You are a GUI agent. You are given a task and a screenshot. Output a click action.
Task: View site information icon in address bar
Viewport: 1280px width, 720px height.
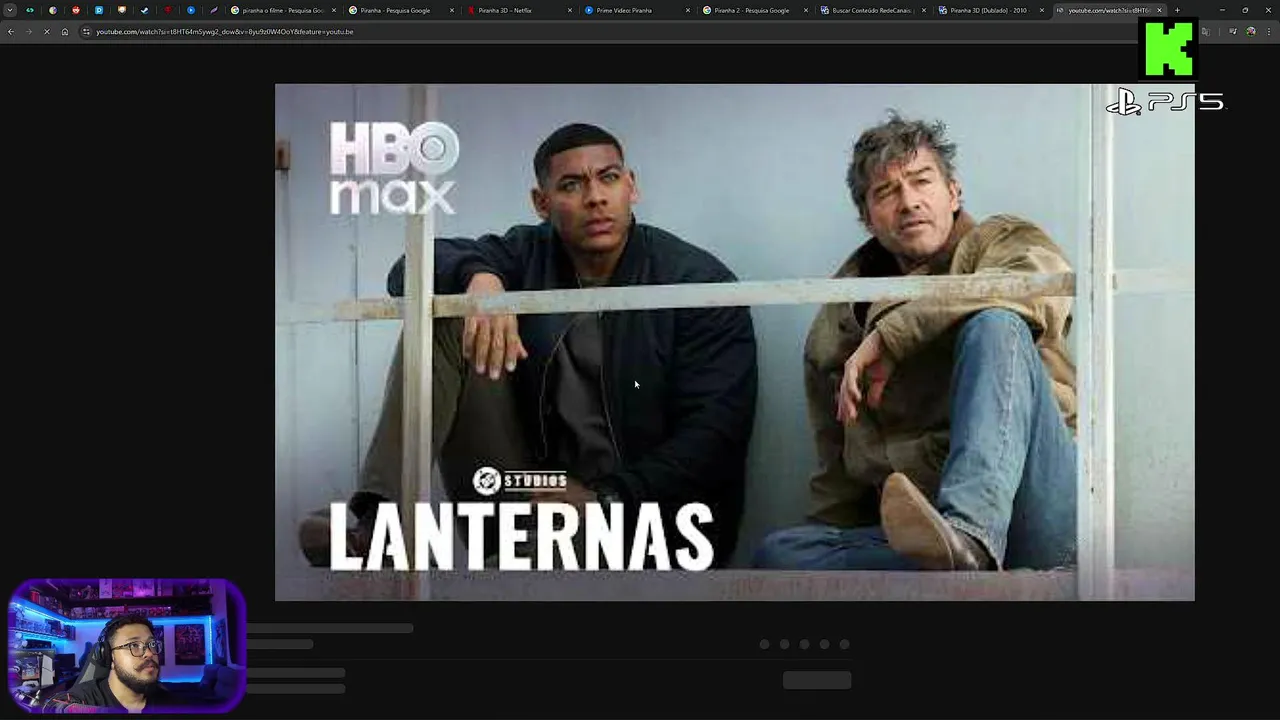[x=86, y=32]
